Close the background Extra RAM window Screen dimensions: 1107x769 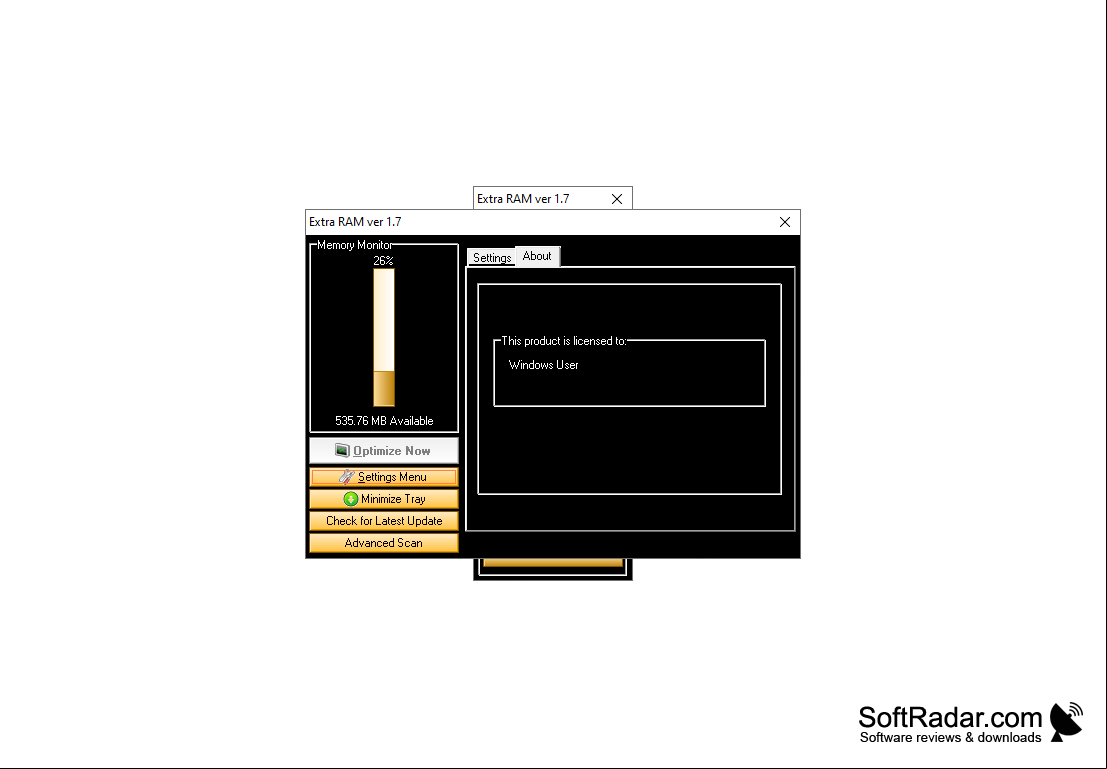pyautogui.click(x=617, y=199)
